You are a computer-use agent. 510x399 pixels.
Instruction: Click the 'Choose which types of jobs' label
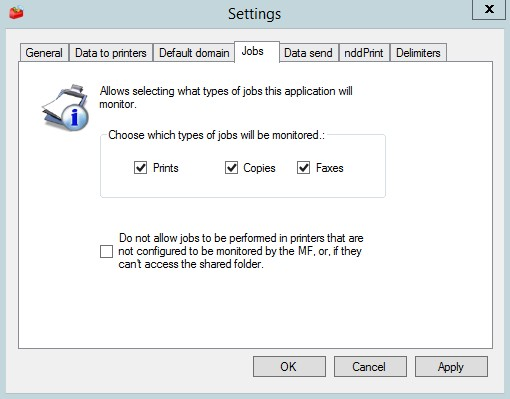point(216,135)
